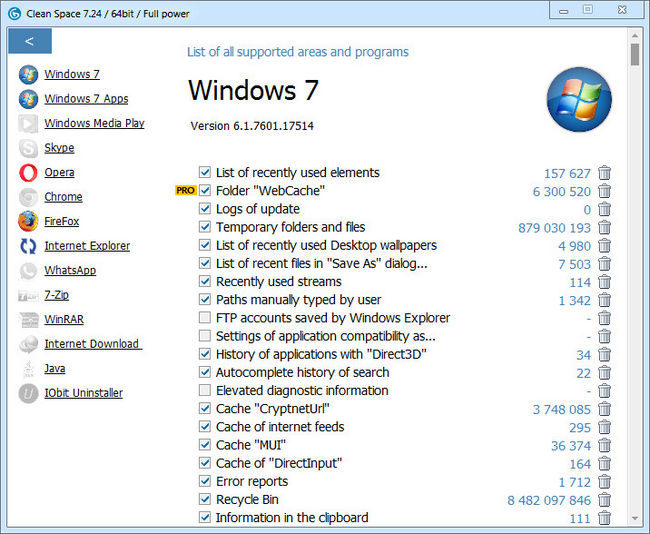Click the scrollbar down arrow

pyautogui.click(x=634, y=518)
